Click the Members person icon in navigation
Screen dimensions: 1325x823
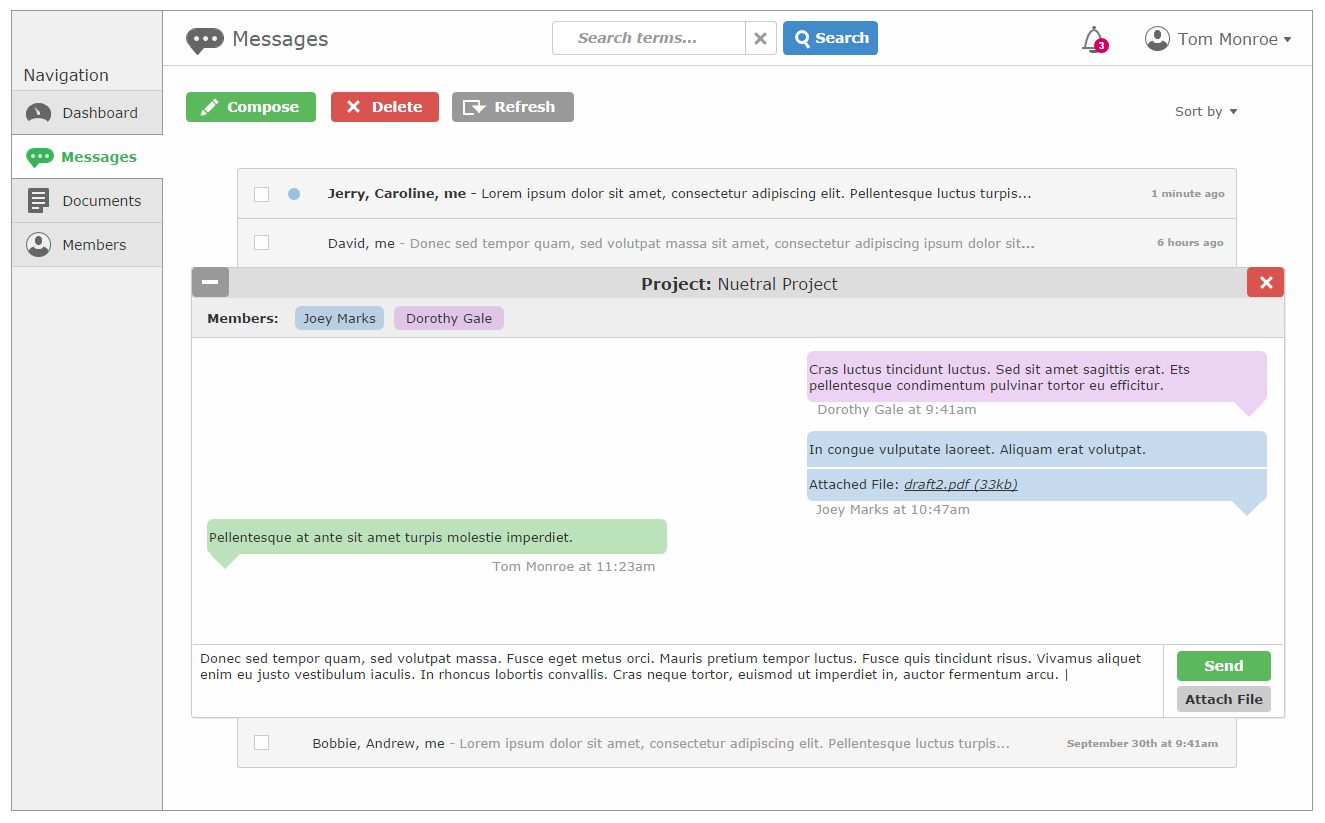click(38, 245)
